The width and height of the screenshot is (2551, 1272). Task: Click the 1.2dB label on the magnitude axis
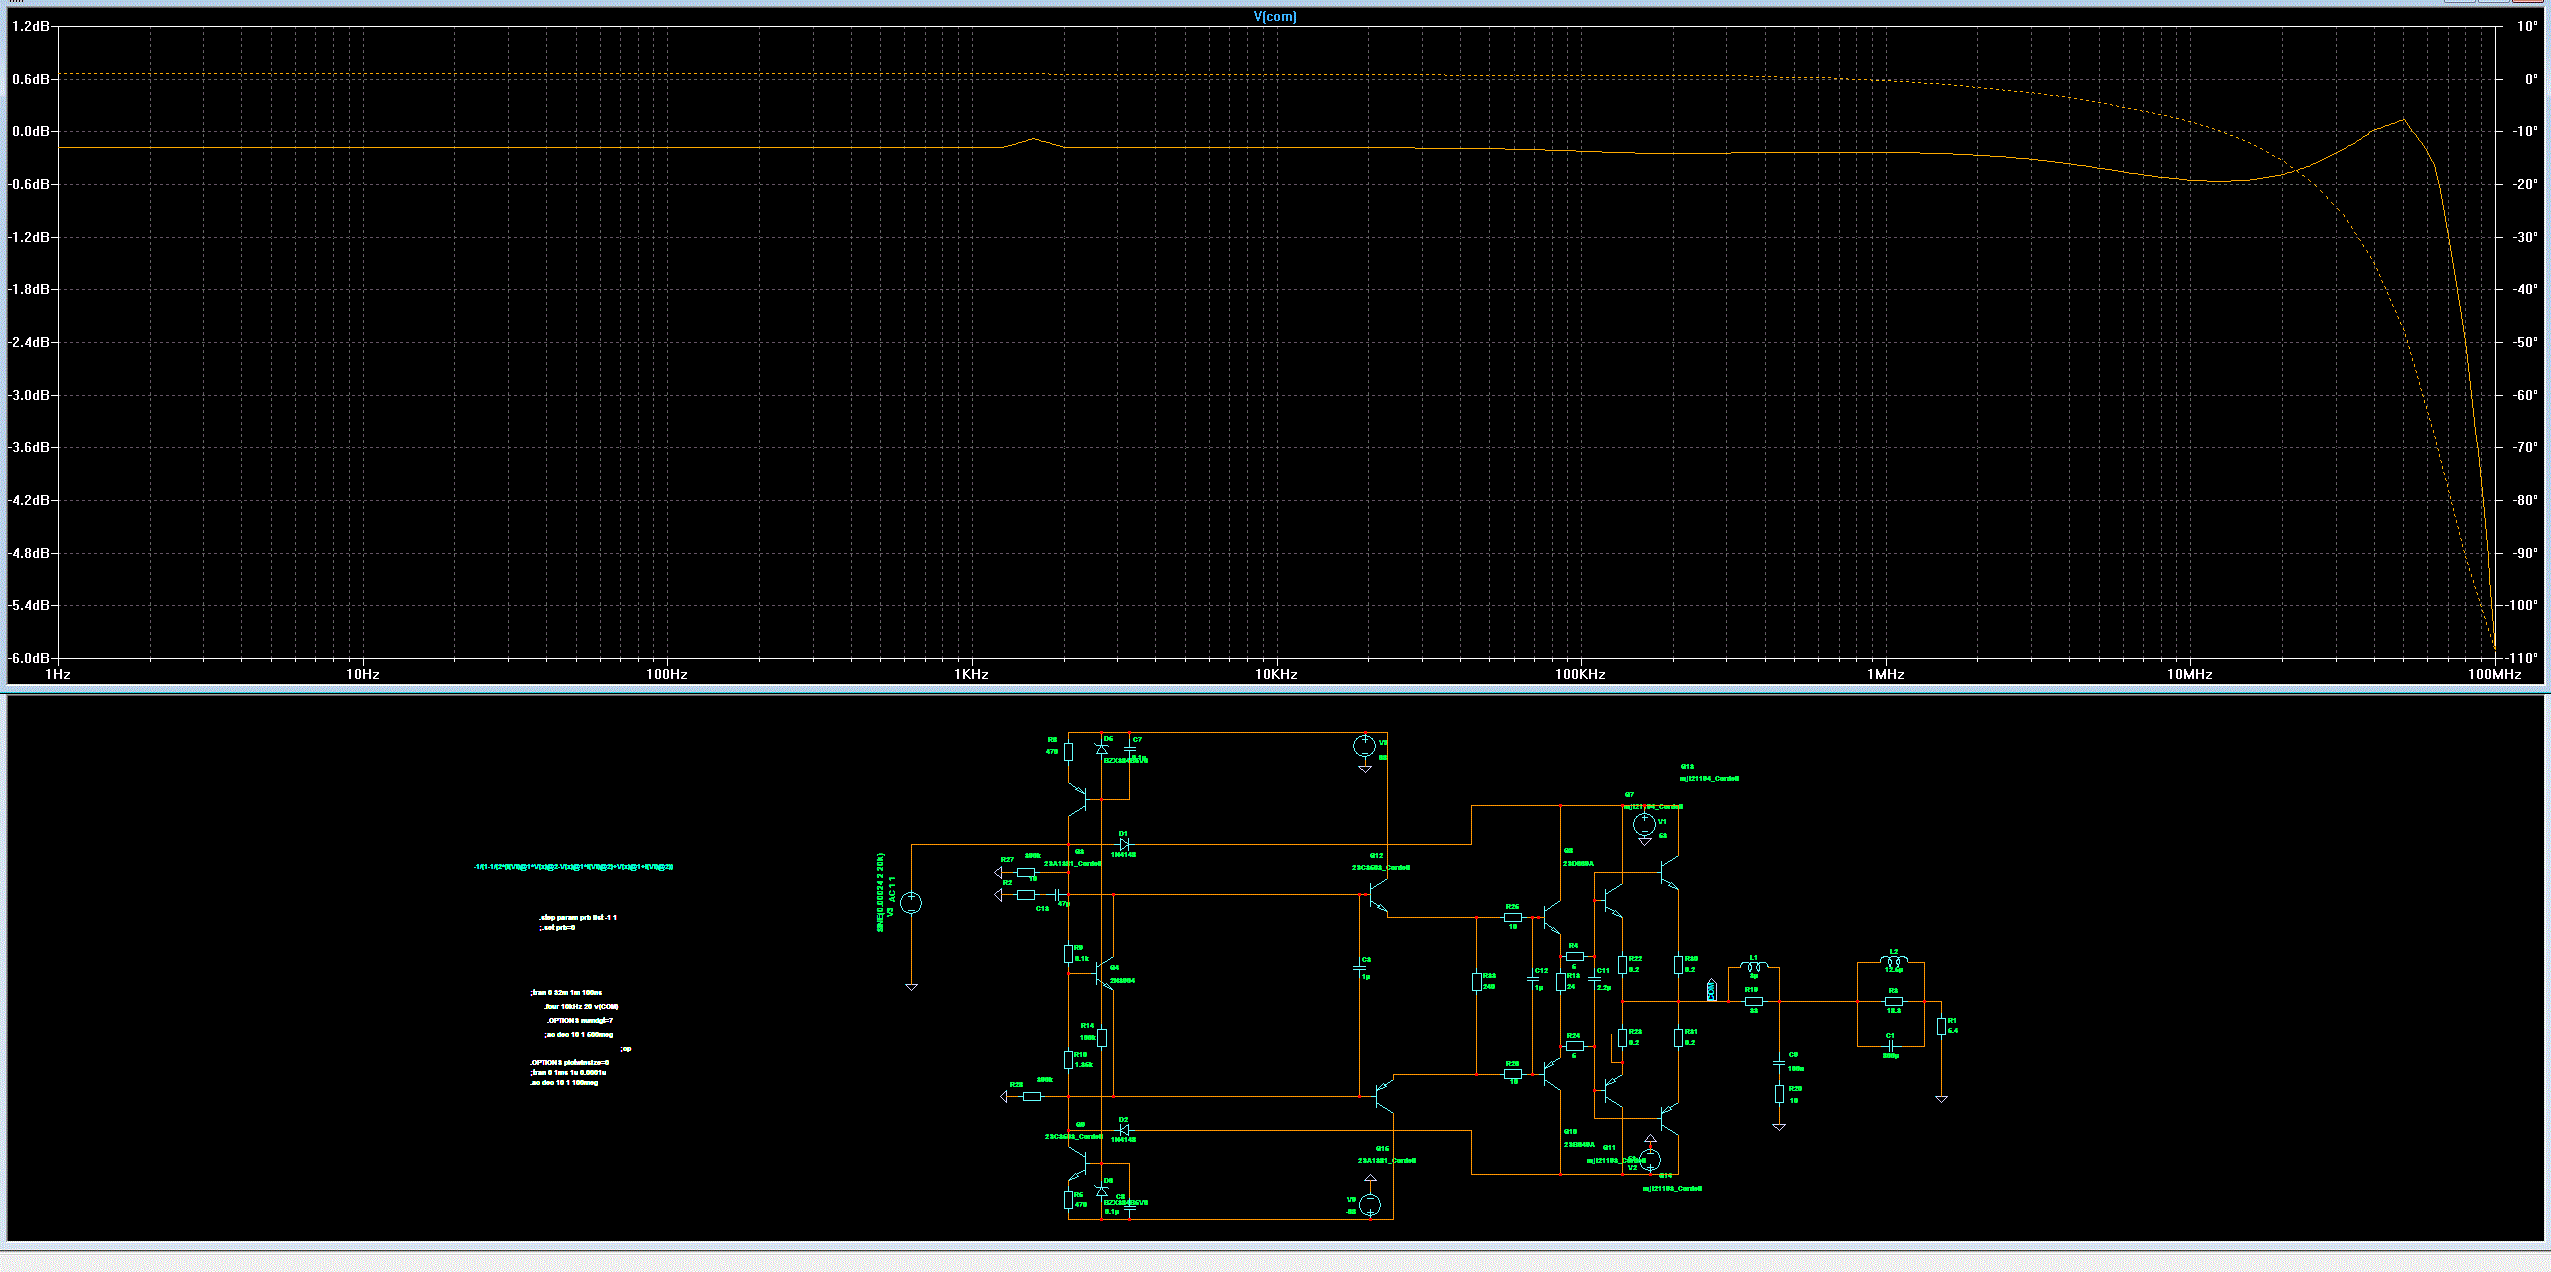click(x=31, y=26)
